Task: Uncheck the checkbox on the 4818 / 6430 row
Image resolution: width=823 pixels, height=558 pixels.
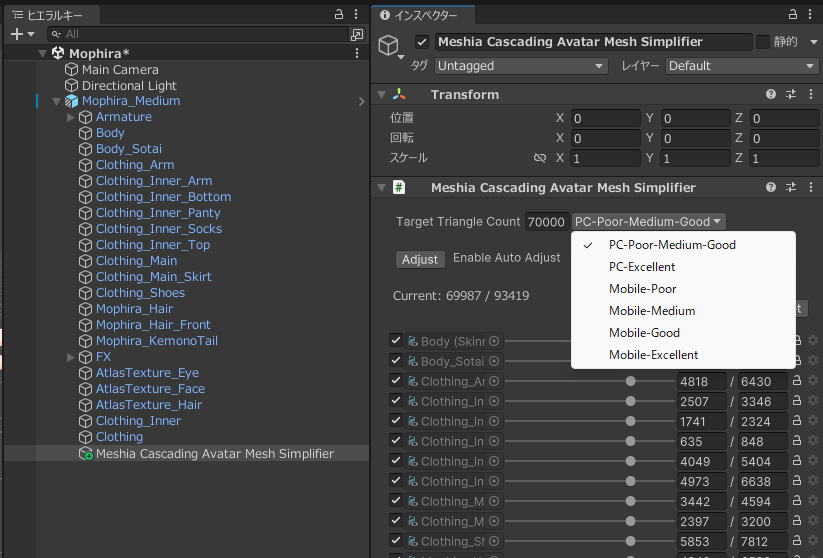Action: coord(396,380)
